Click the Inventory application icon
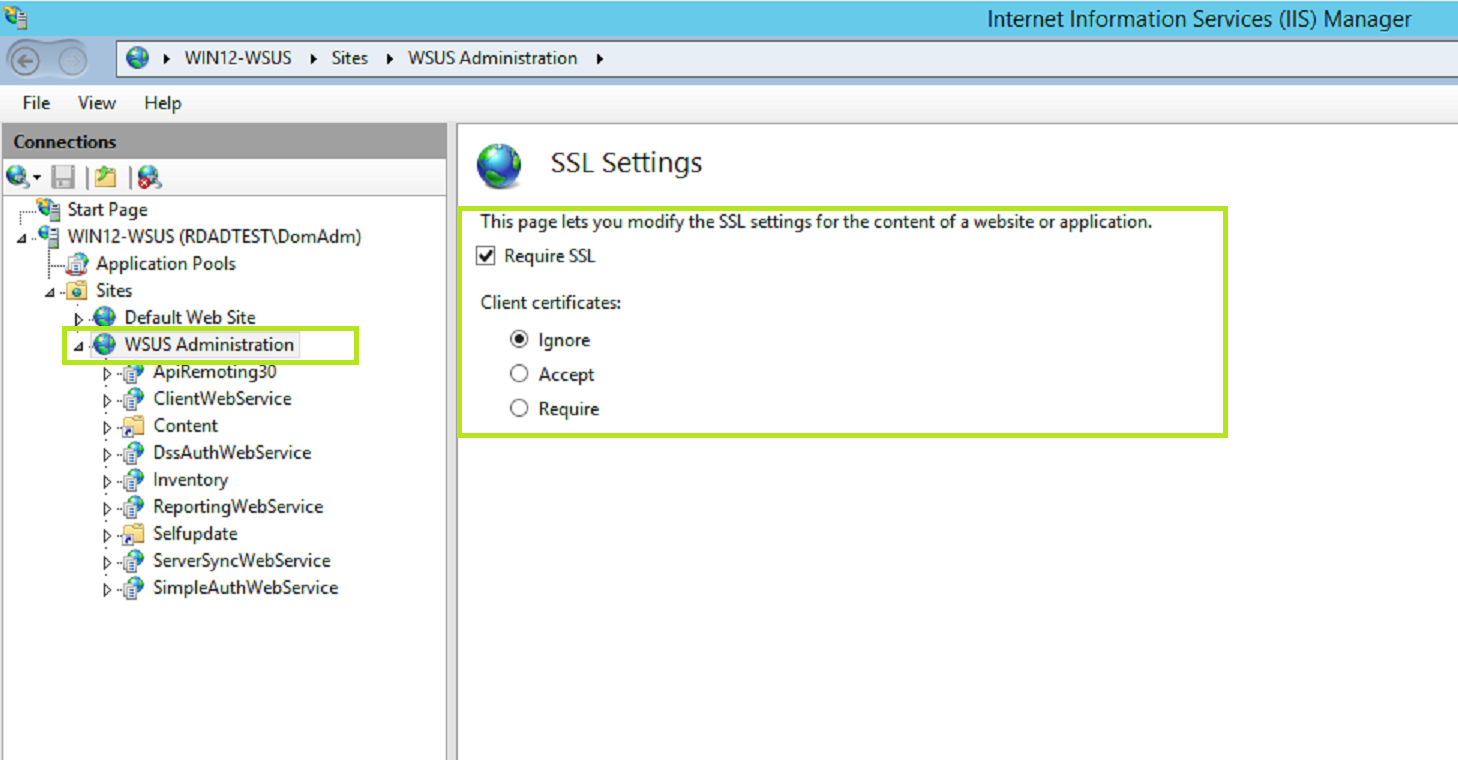 pyautogui.click(x=133, y=480)
